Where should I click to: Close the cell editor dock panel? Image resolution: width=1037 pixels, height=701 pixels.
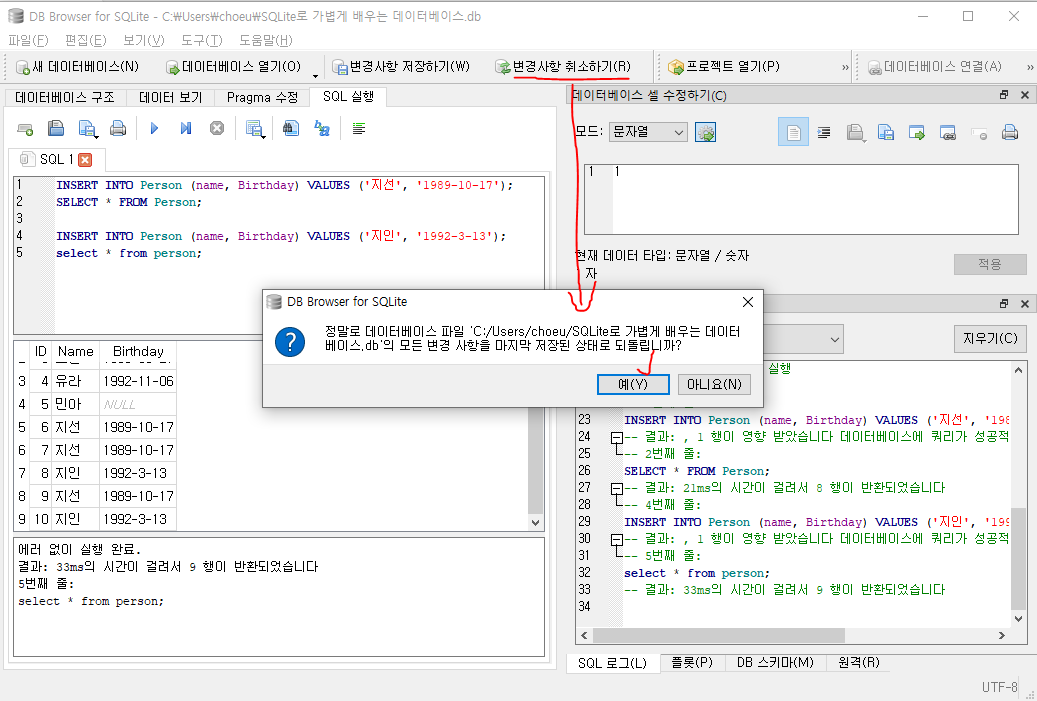click(1024, 95)
